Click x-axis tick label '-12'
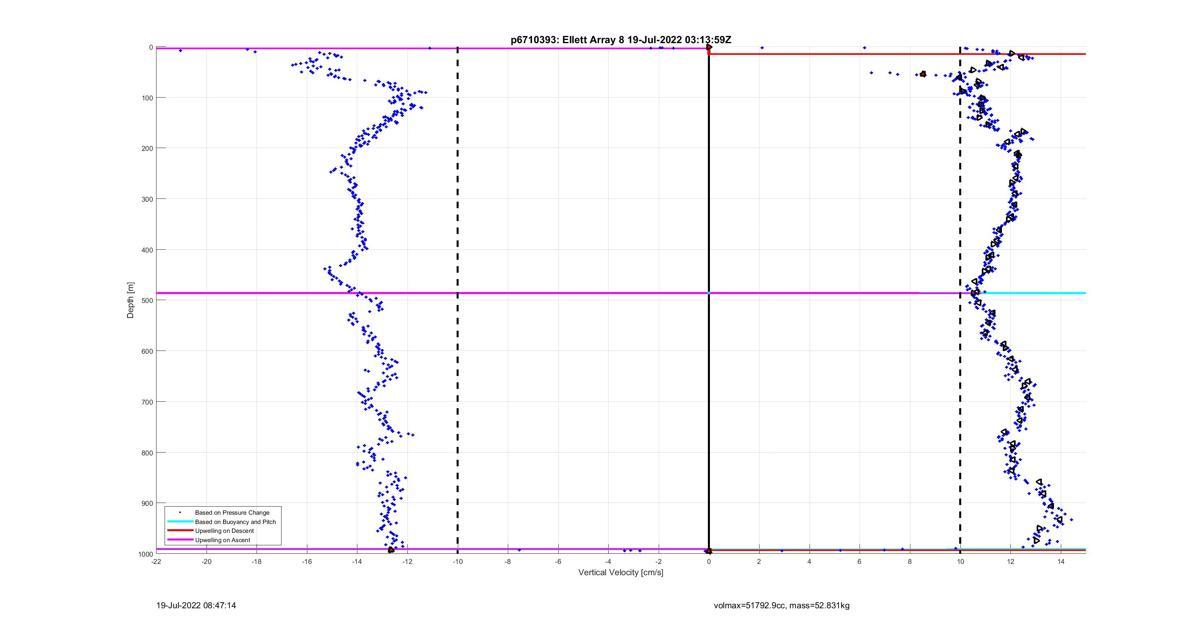 (x=407, y=561)
